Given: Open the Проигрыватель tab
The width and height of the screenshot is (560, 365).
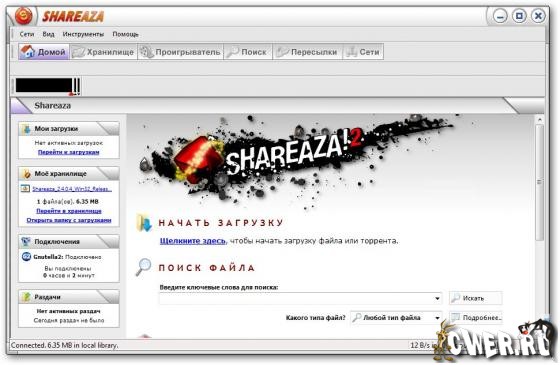Looking at the screenshot, I should [x=180, y=52].
